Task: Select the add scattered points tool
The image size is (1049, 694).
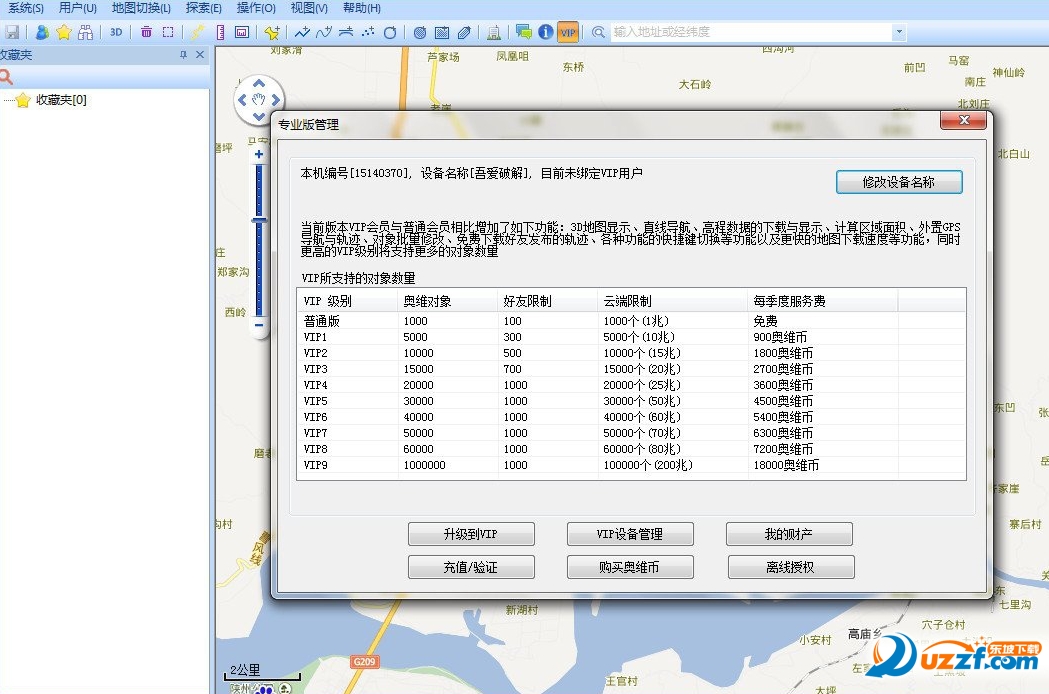Action: click(368, 32)
